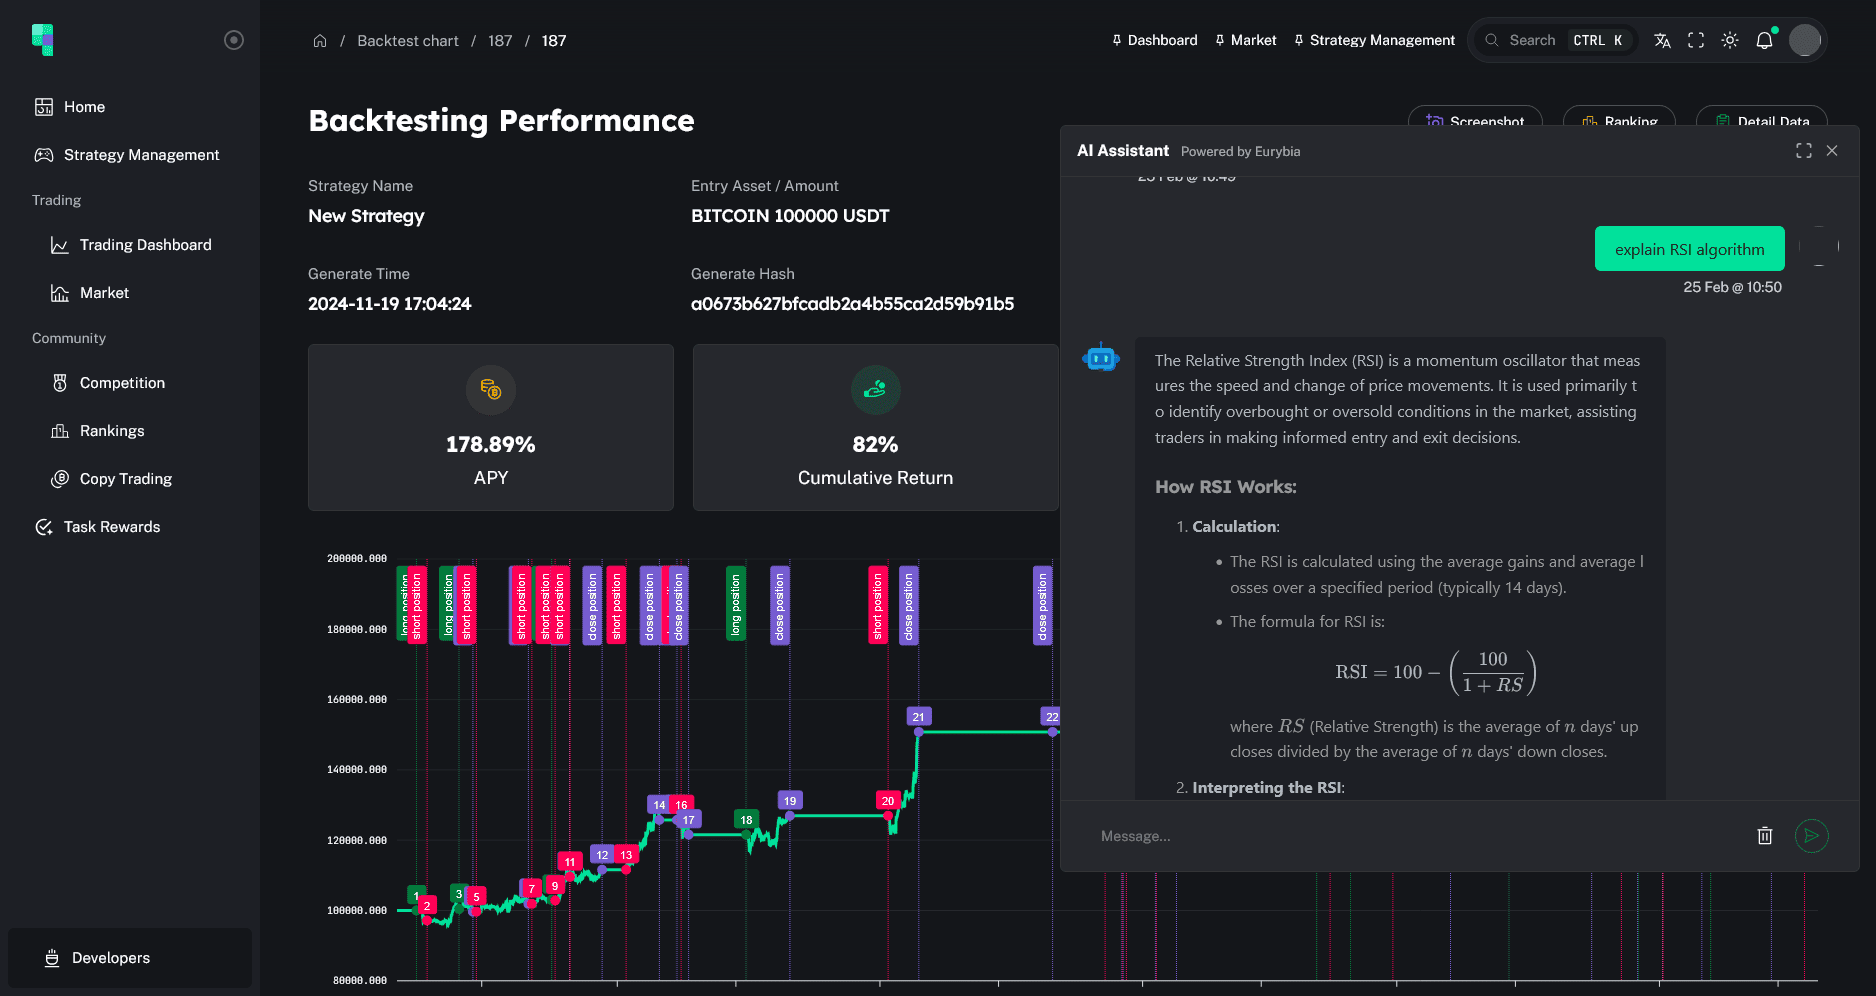The image size is (1876, 996).
Task: Delete chat history with trash icon
Action: (x=1765, y=836)
